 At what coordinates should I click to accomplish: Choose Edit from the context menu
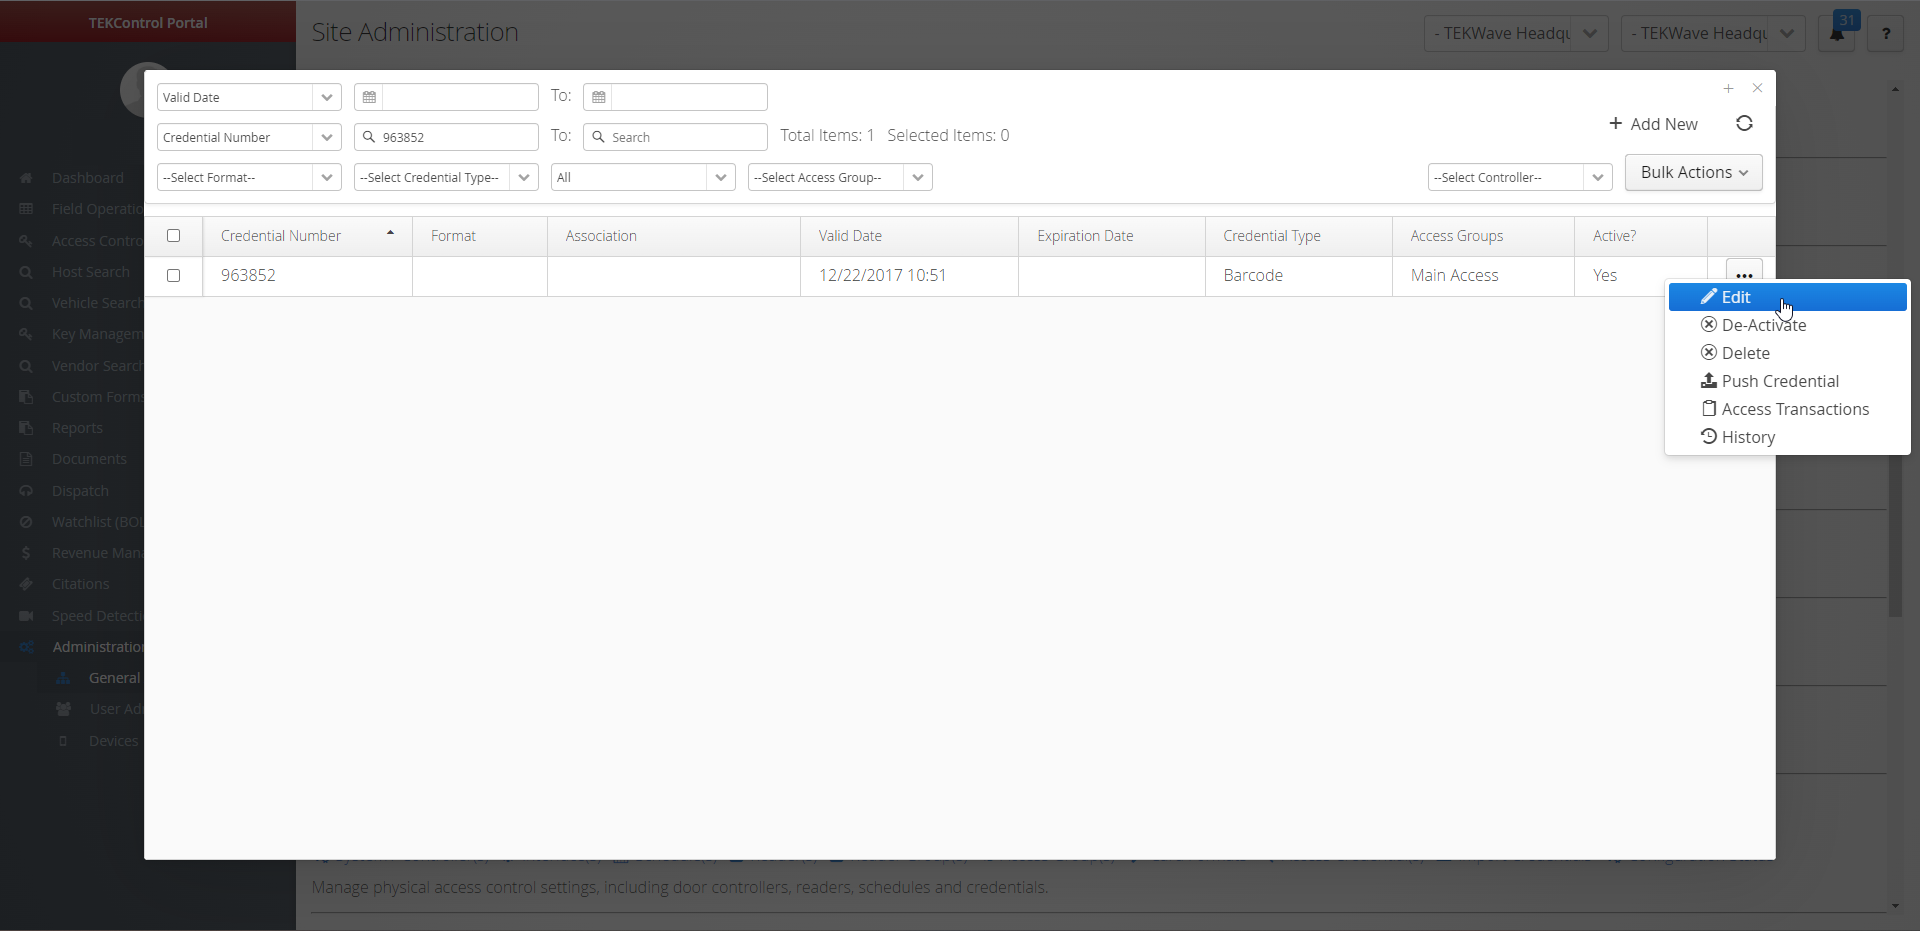tap(1735, 297)
